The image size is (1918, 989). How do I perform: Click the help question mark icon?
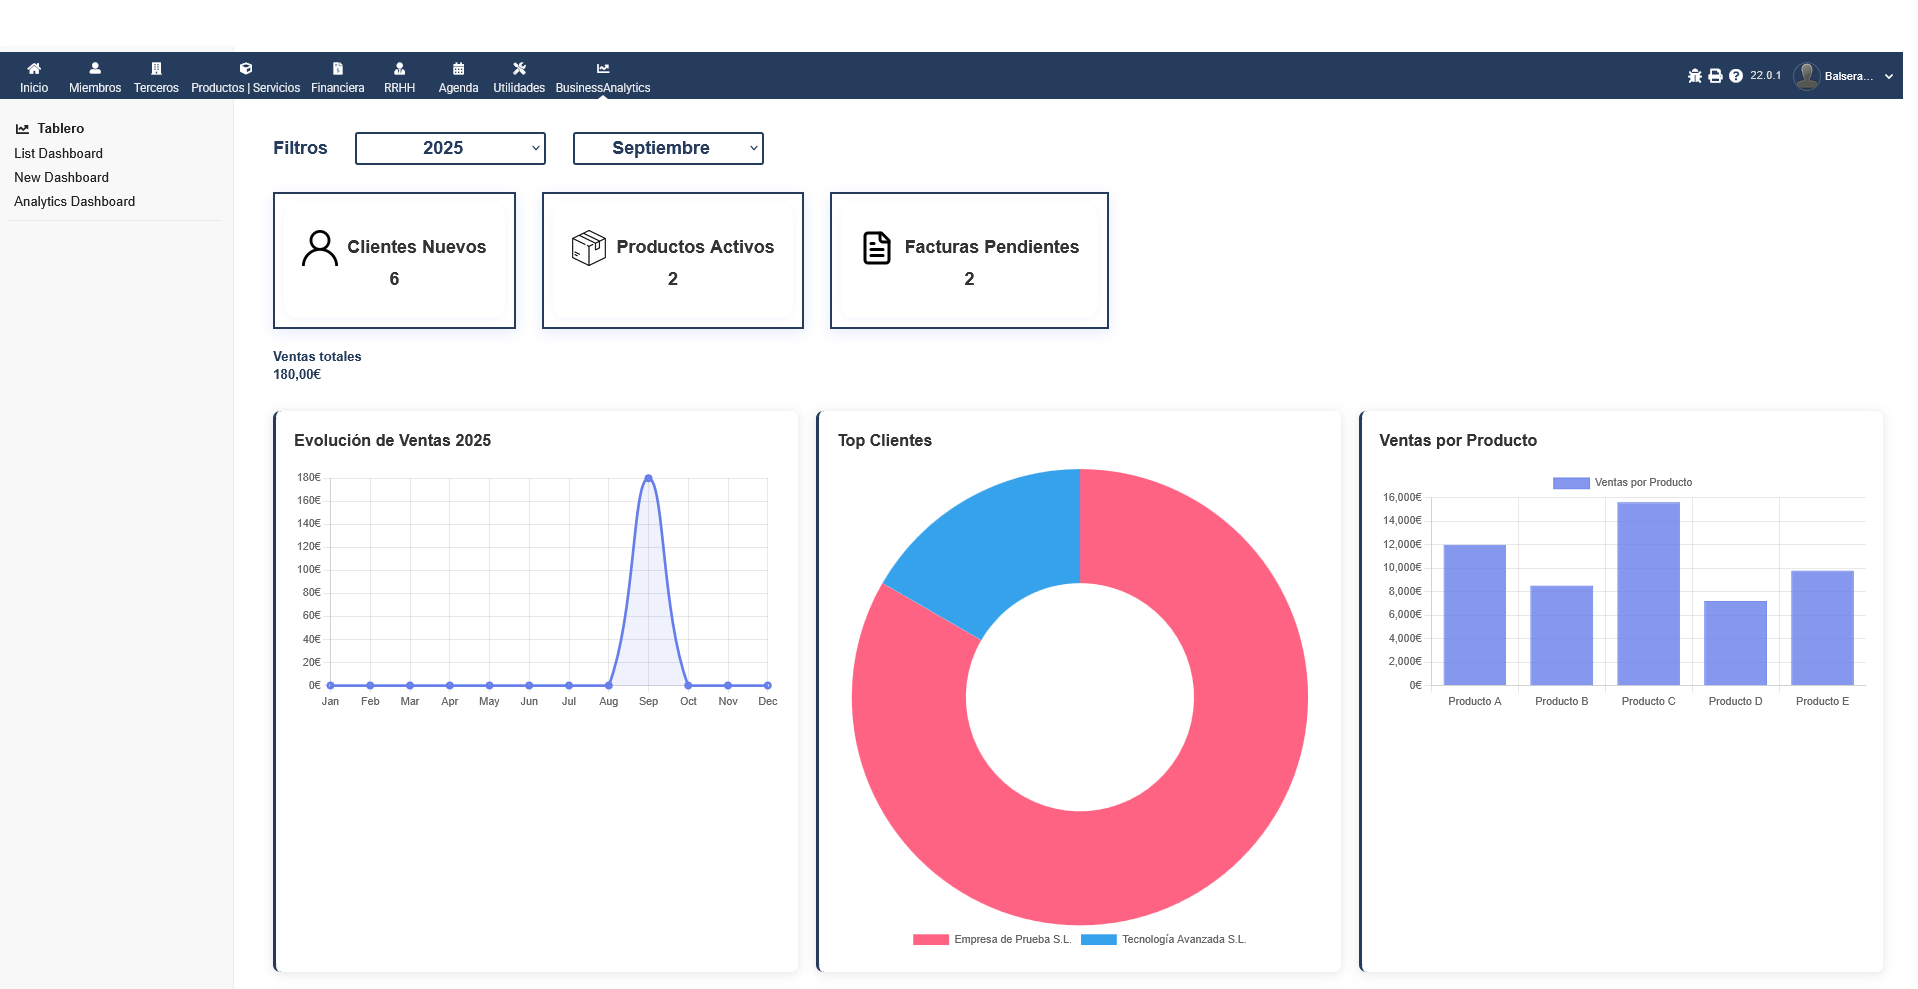click(x=1735, y=75)
